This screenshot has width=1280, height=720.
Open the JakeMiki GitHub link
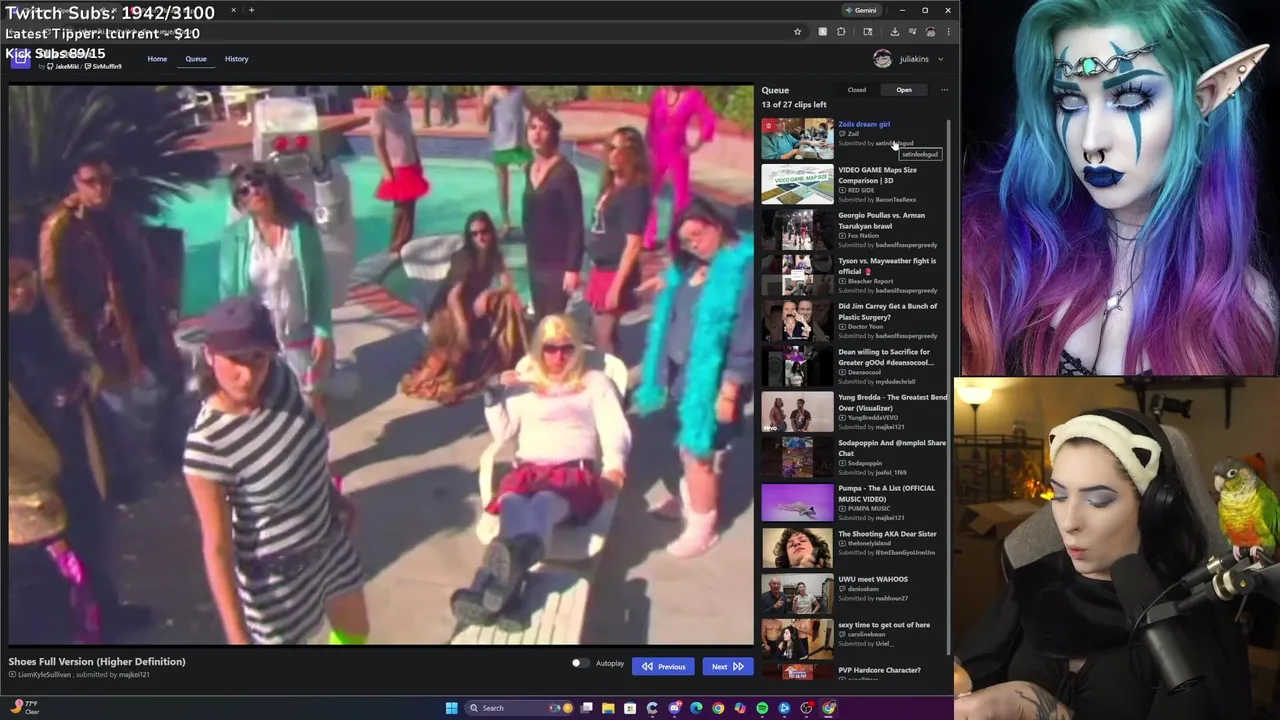pos(65,66)
